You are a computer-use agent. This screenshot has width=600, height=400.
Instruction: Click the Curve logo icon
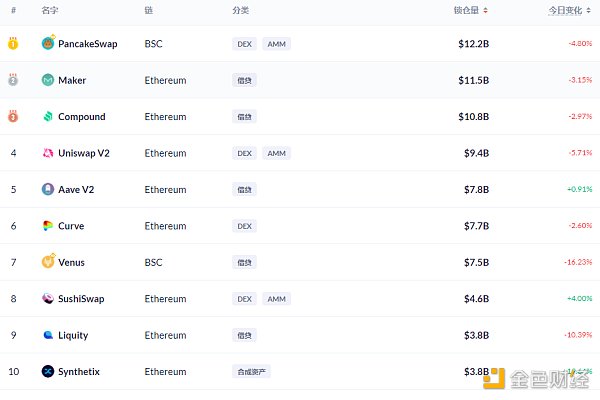[48, 226]
